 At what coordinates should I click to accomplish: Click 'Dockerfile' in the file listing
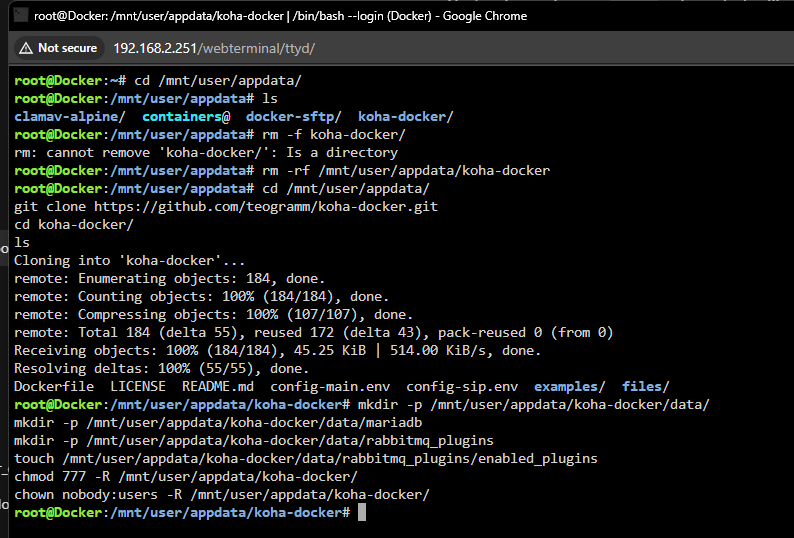(x=54, y=387)
